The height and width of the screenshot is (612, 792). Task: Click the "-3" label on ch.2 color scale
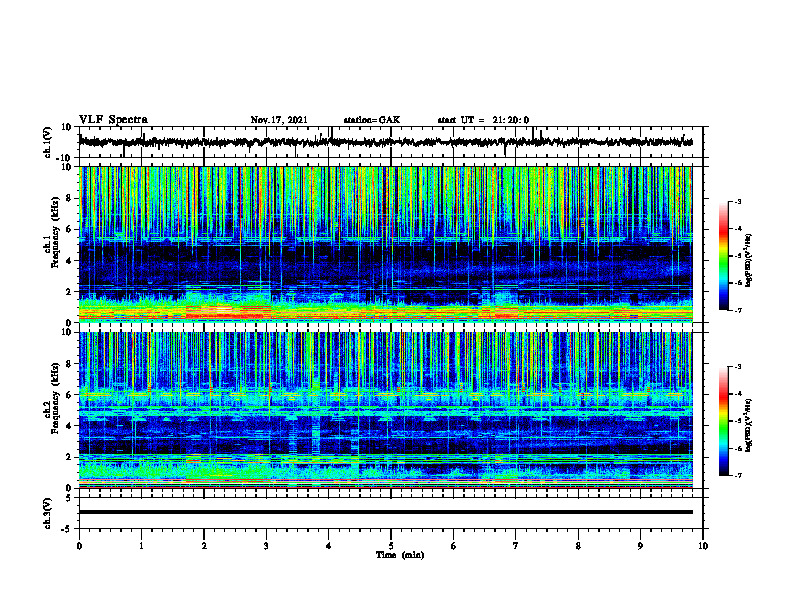tap(737, 367)
